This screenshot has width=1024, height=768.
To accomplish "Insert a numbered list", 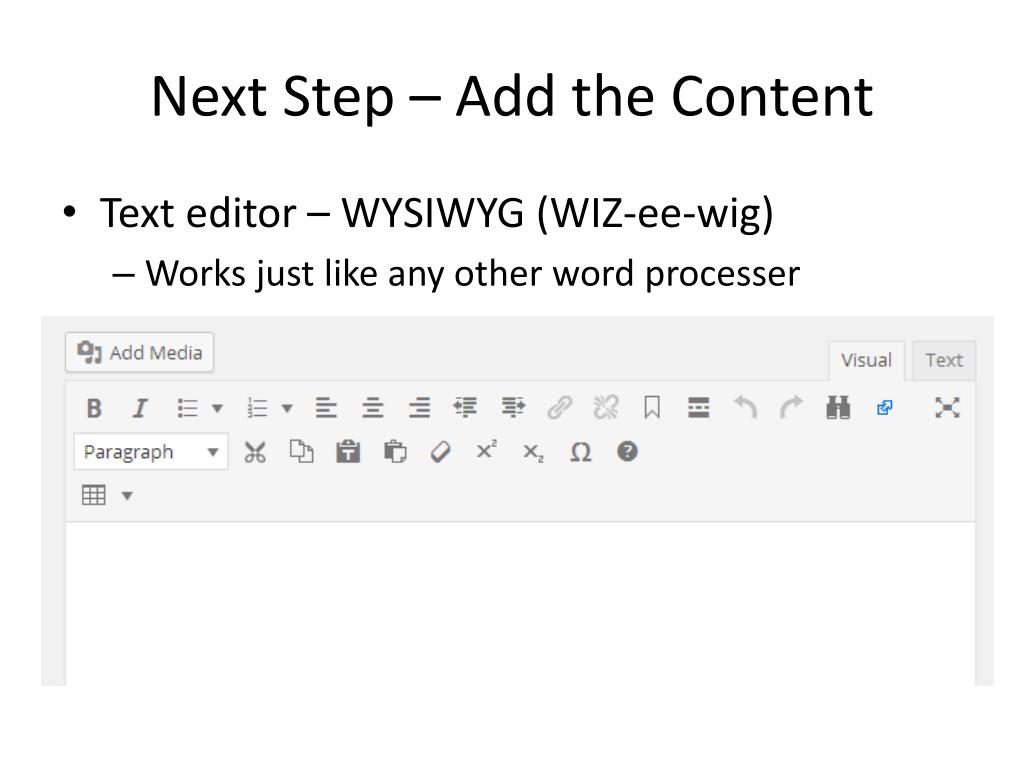I will click(x=257, y=408).
